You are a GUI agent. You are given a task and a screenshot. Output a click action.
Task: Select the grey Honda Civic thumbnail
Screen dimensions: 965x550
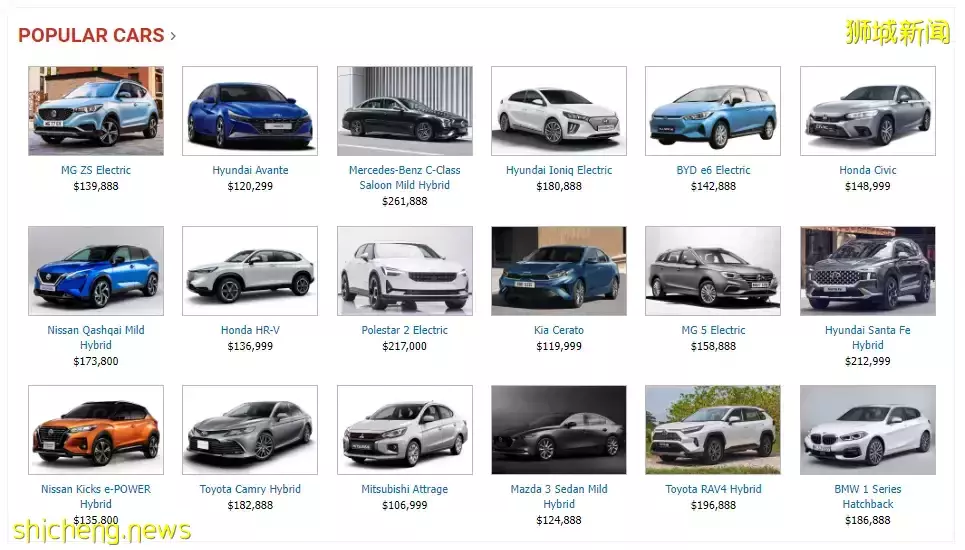(x=868, y=111)
